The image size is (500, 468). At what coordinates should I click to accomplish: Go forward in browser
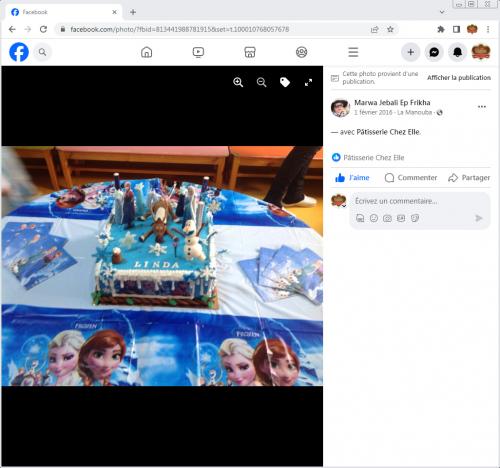28,29
